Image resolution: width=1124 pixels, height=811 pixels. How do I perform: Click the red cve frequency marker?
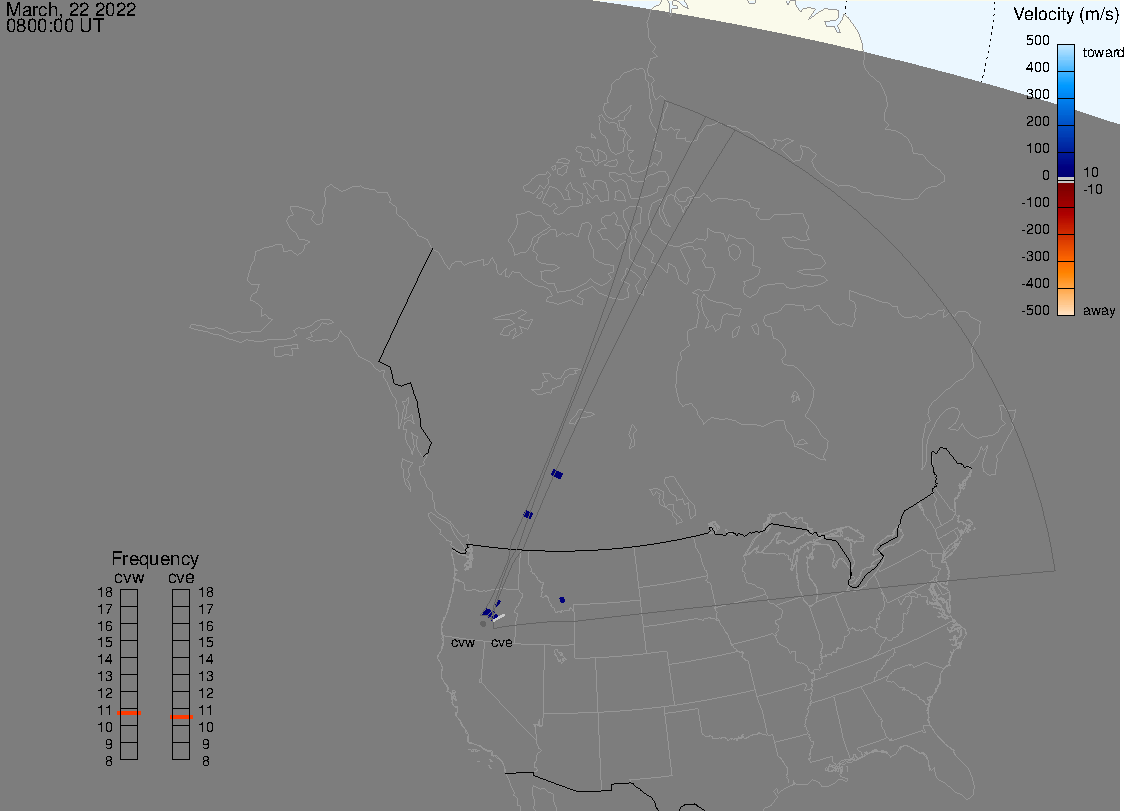181,717
